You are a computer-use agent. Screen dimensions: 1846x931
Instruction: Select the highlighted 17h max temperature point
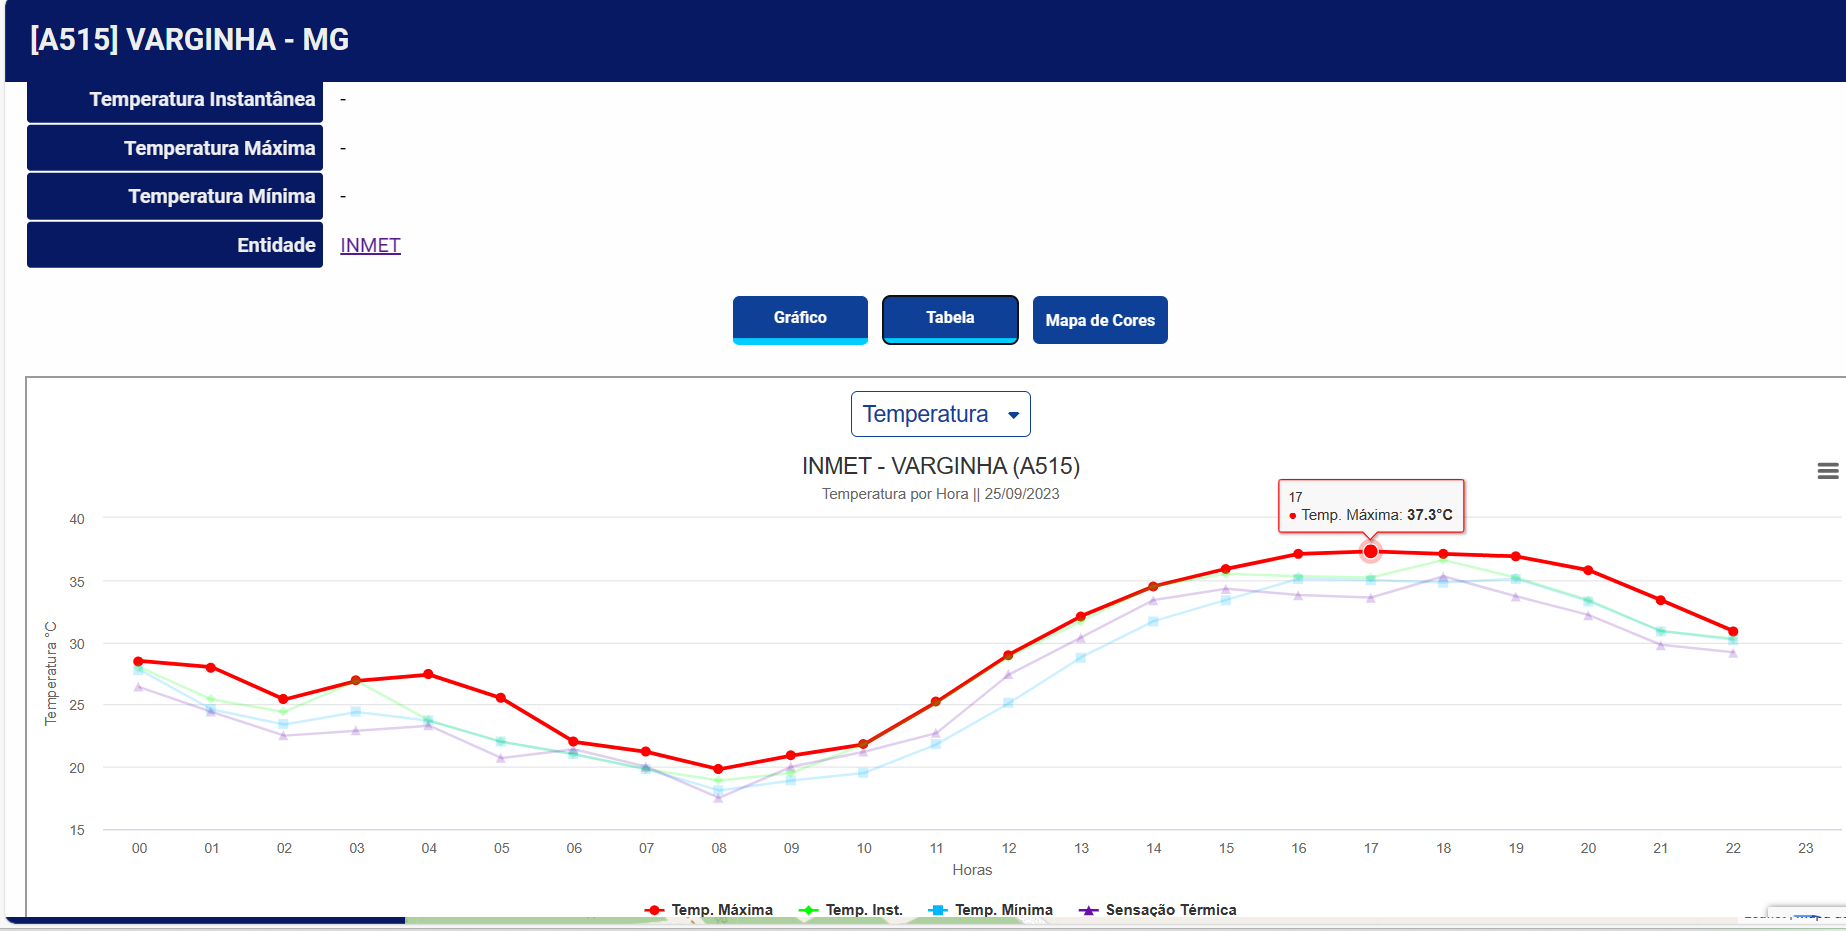coord(1371,551)
